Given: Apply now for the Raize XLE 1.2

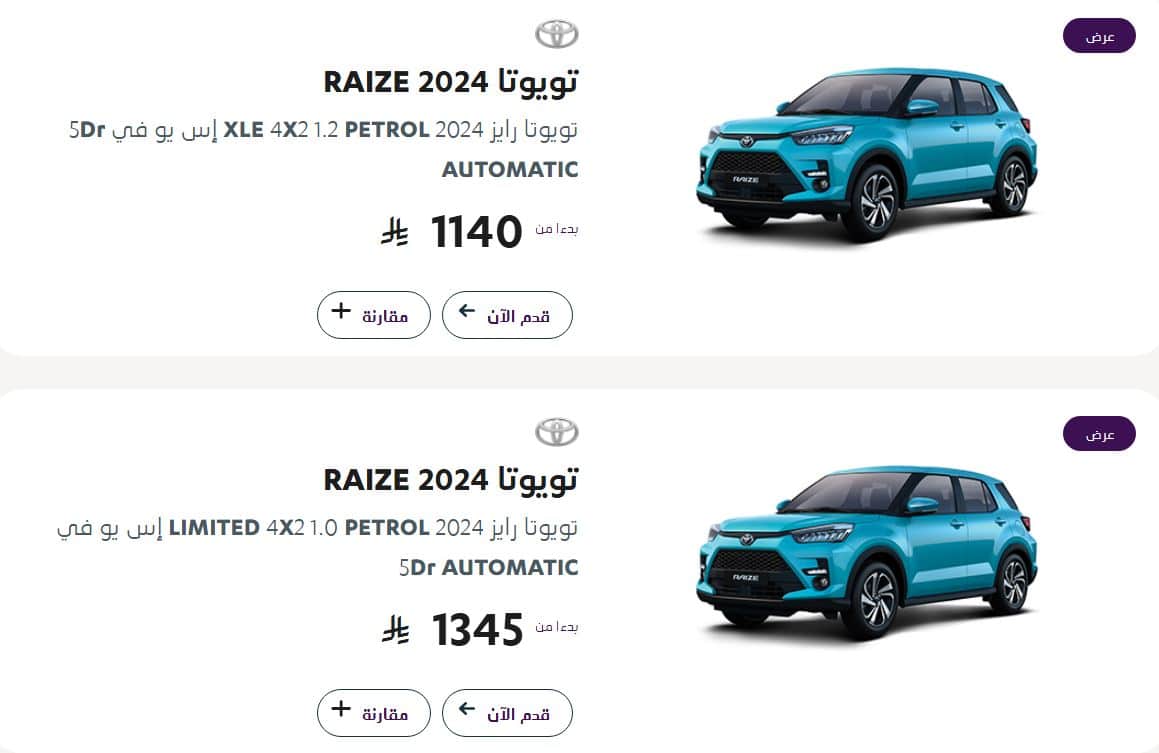Looking at the screenshot, I should click(x=507, y=315).
